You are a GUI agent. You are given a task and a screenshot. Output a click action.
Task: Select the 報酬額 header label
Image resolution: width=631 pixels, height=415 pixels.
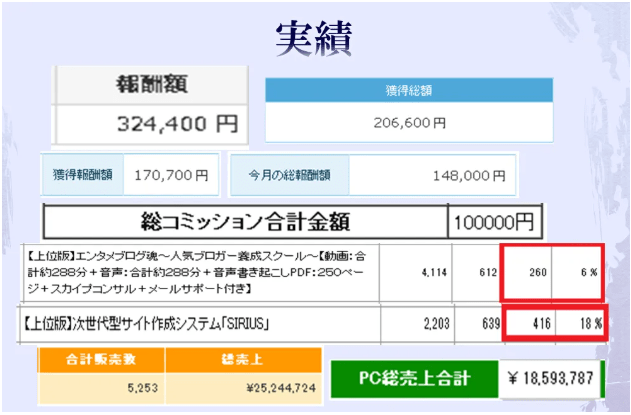tap(152, 85)
